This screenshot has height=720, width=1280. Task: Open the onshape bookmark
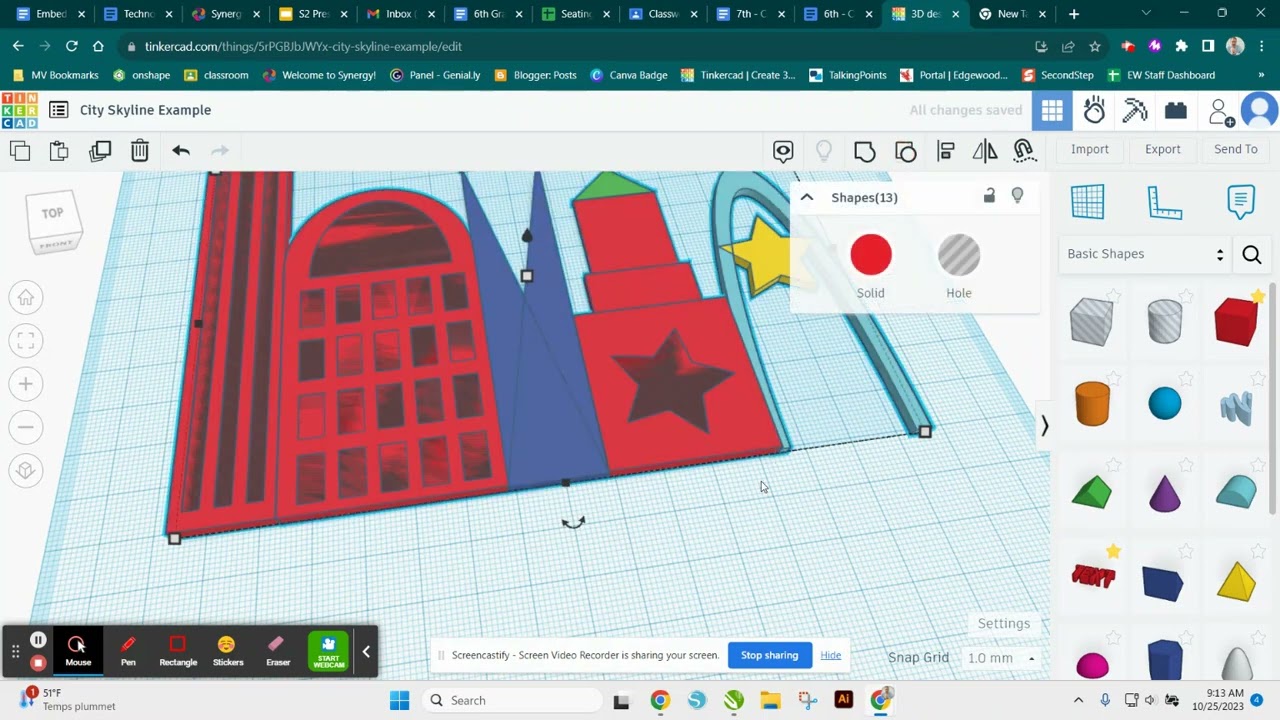coord(141,75)
